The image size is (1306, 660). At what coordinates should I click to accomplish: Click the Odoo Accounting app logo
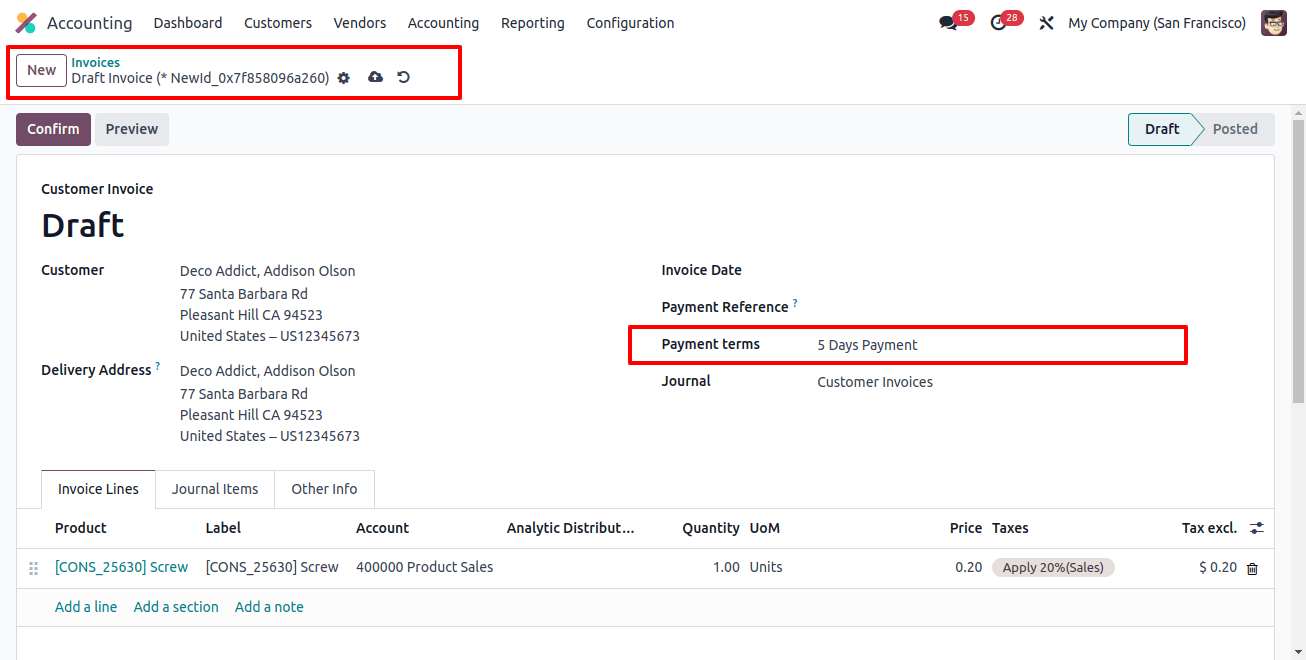26,23
